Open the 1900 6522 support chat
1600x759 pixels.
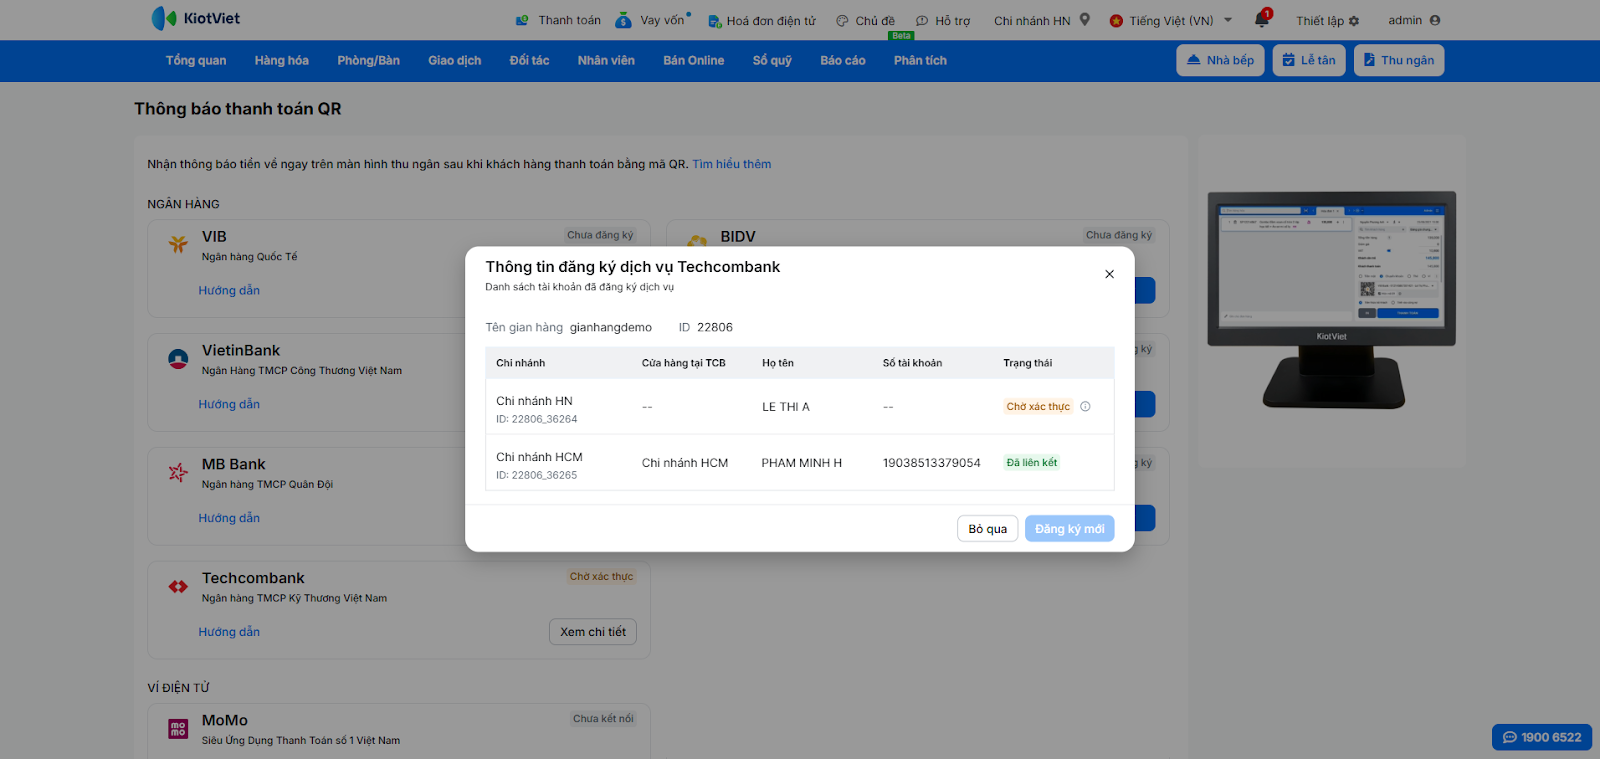click(x=1541, y=737)
